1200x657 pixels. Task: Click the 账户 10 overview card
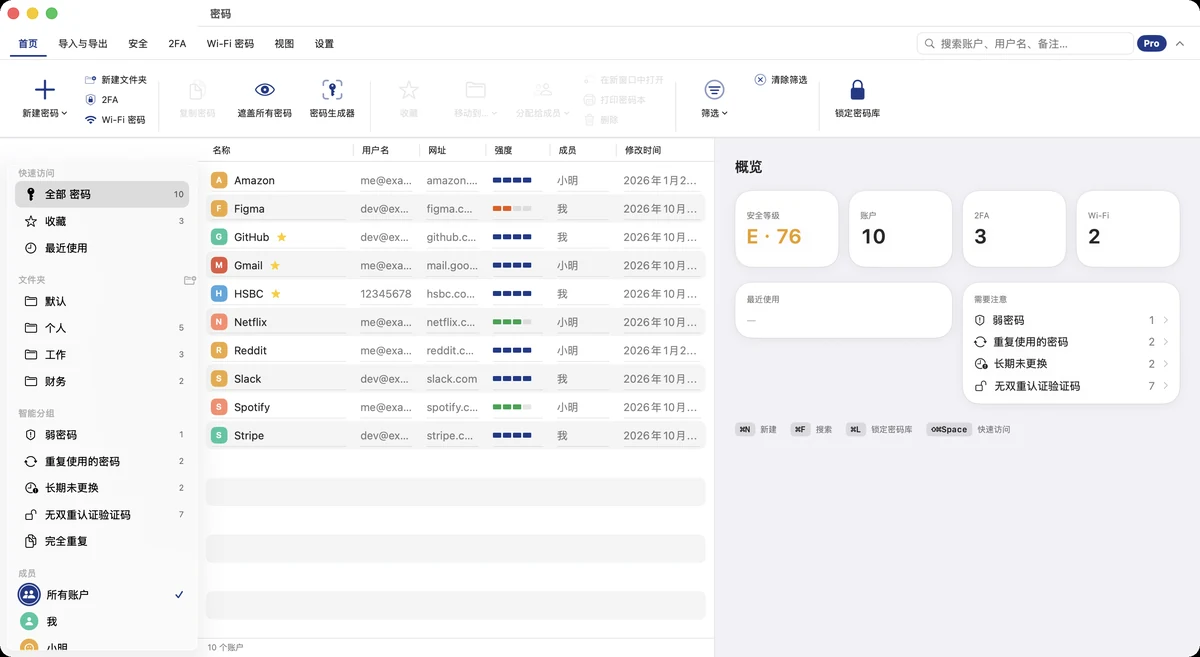[900, 230]
